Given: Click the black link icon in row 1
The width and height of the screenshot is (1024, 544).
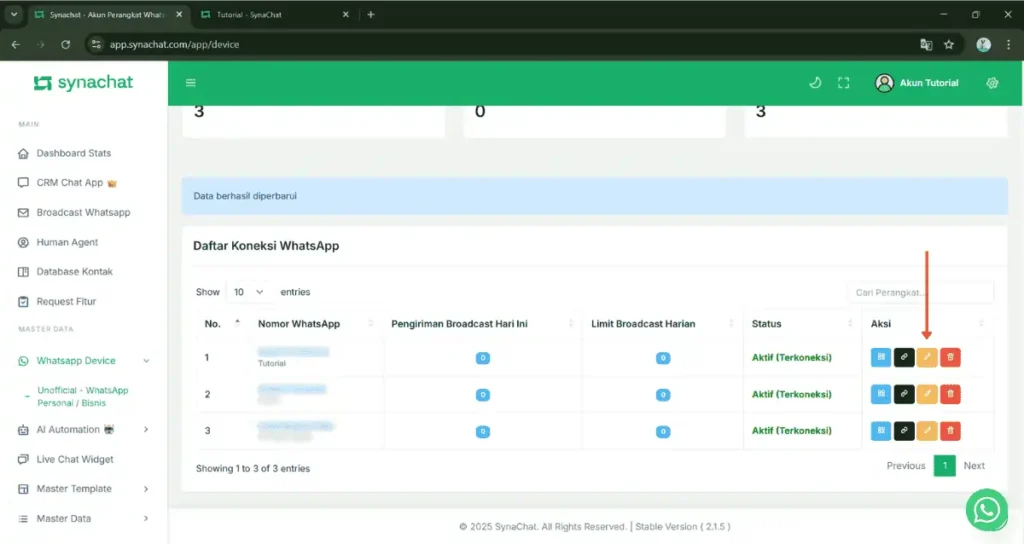Looking at the screenshot, I should 904,357.
